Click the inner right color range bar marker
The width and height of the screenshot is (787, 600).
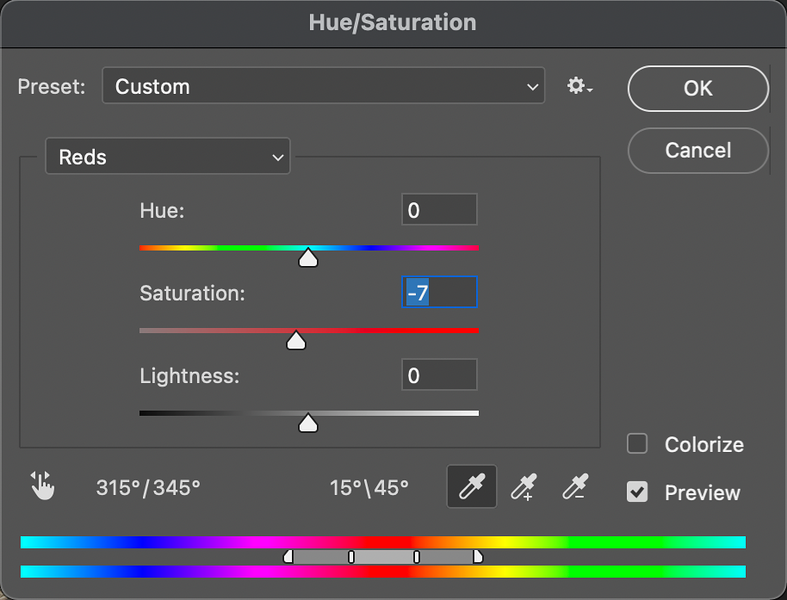(417, 556)
